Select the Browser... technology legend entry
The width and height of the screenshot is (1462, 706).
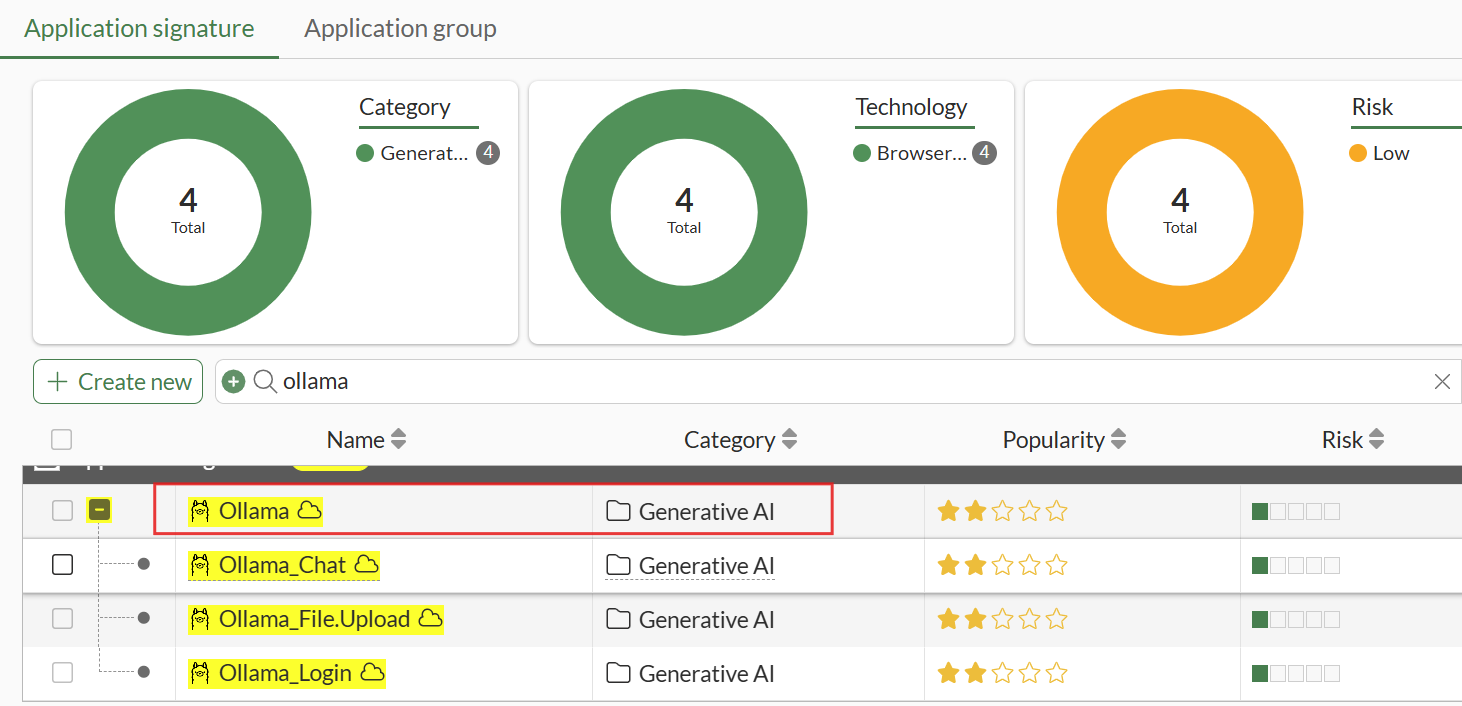point(910,153)
